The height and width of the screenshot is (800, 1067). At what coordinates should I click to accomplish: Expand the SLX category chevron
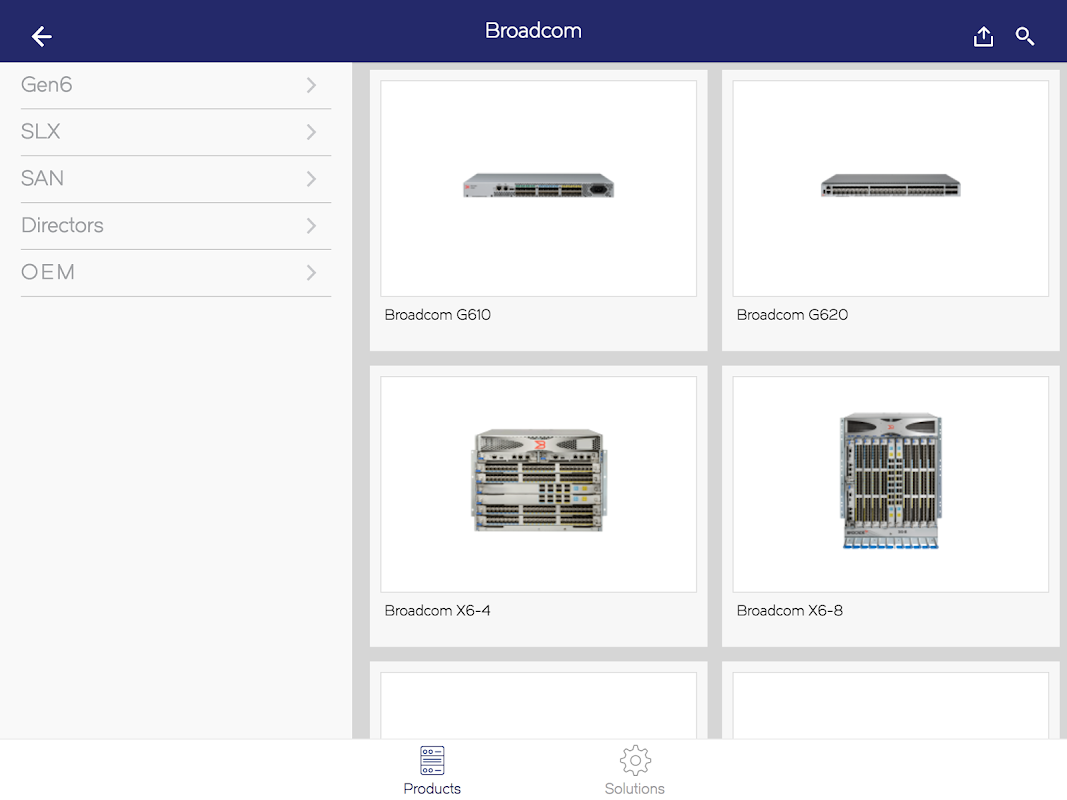tap(311, 132)
